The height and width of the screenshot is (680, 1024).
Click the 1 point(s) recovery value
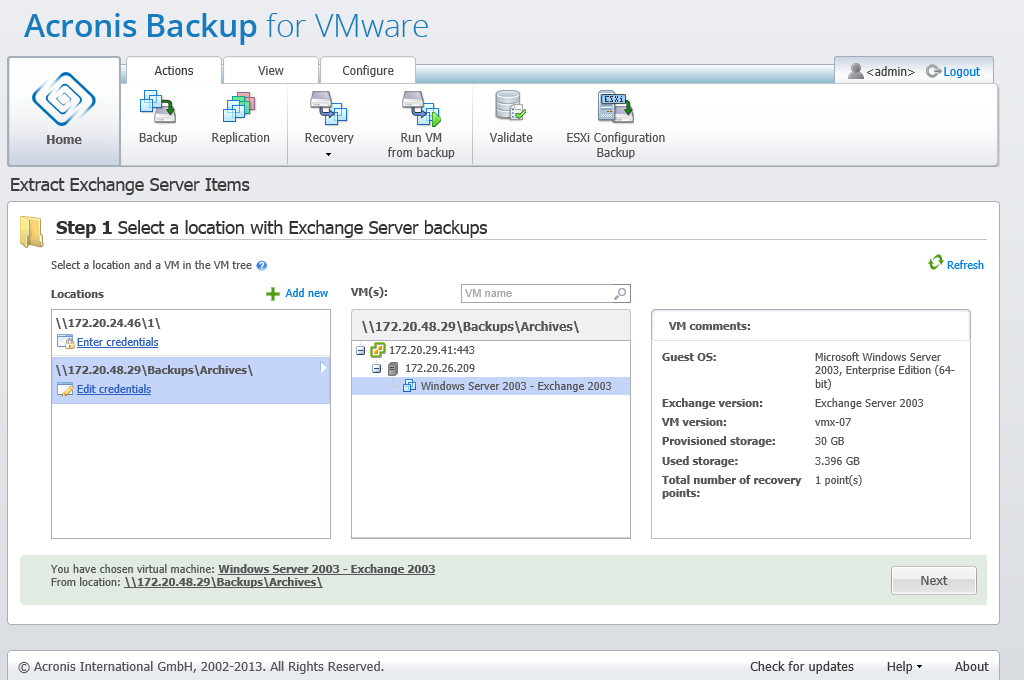[x=838, y=480]
